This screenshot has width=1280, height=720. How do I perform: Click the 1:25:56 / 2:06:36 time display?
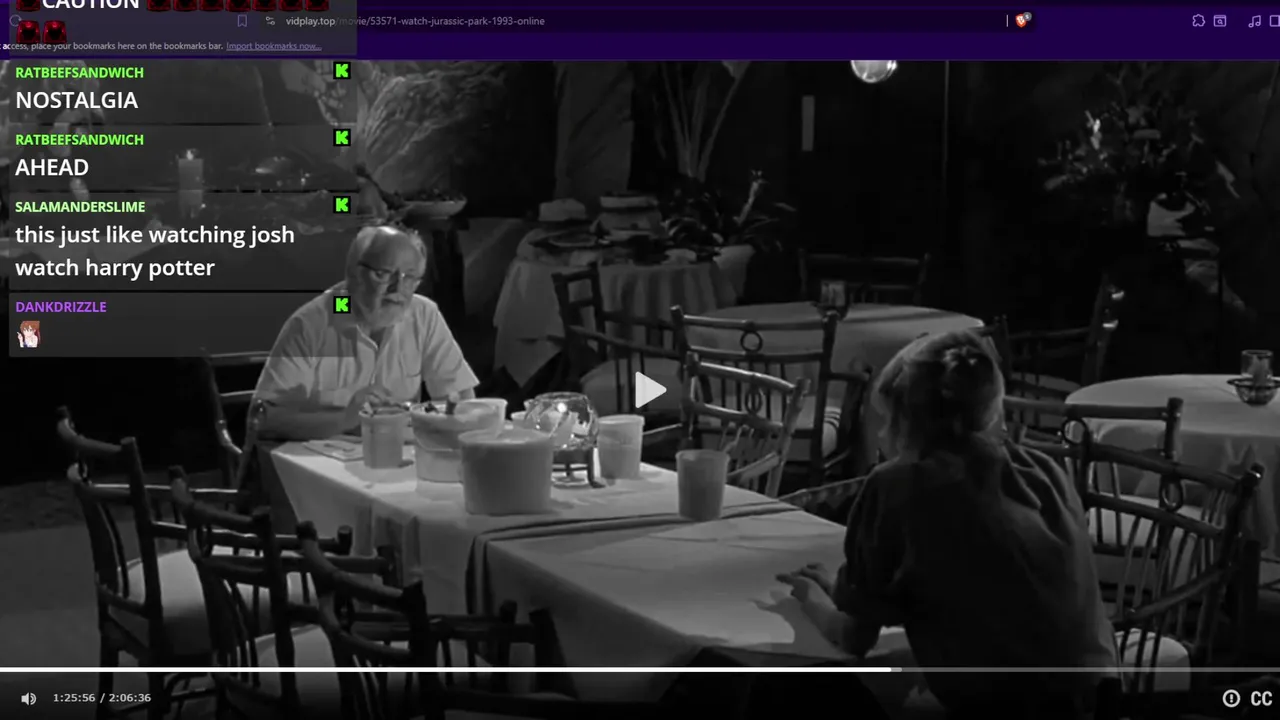[102, 698]
